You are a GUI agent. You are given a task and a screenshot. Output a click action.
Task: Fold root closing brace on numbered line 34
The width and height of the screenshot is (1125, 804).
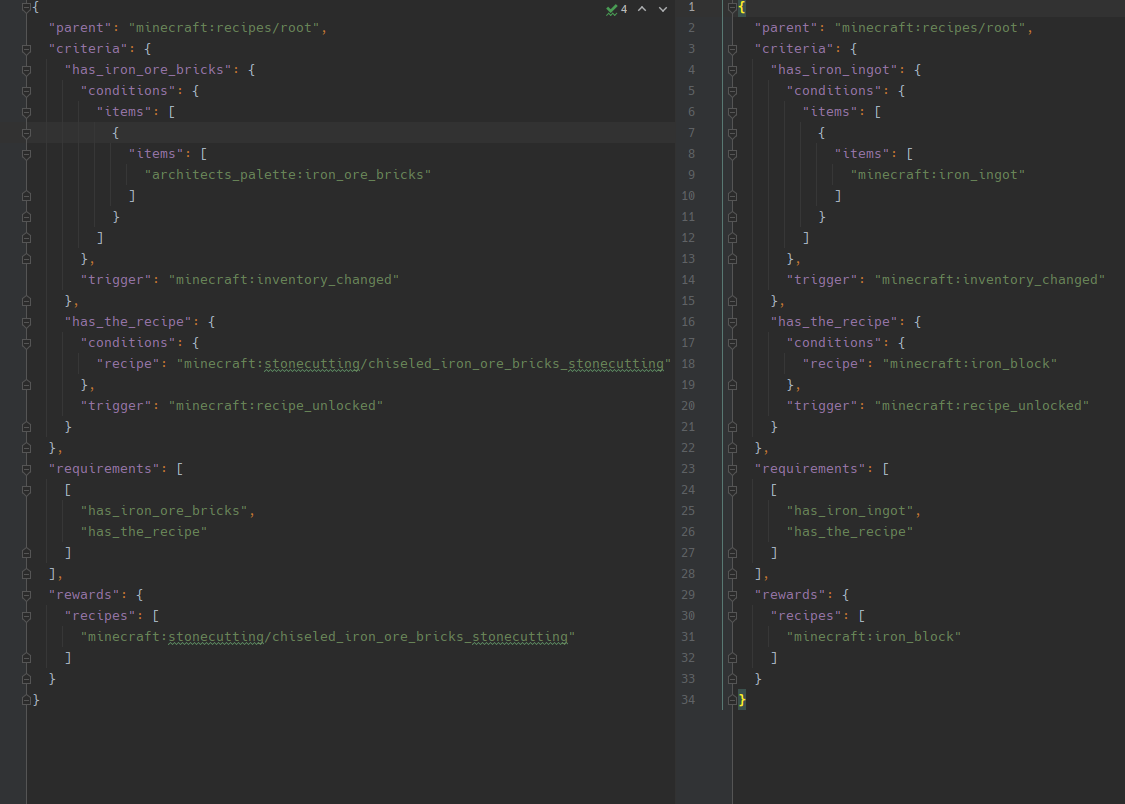click(x=733, y=700)
